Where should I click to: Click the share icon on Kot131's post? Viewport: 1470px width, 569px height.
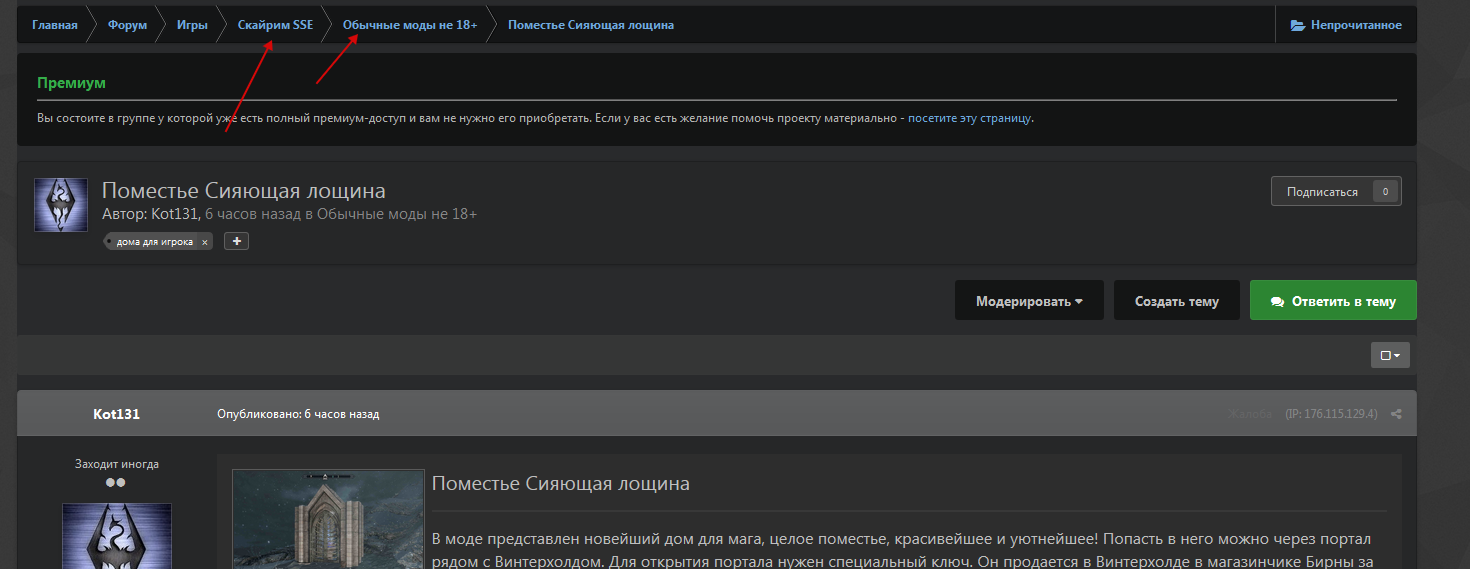[x=1396, y=414]
